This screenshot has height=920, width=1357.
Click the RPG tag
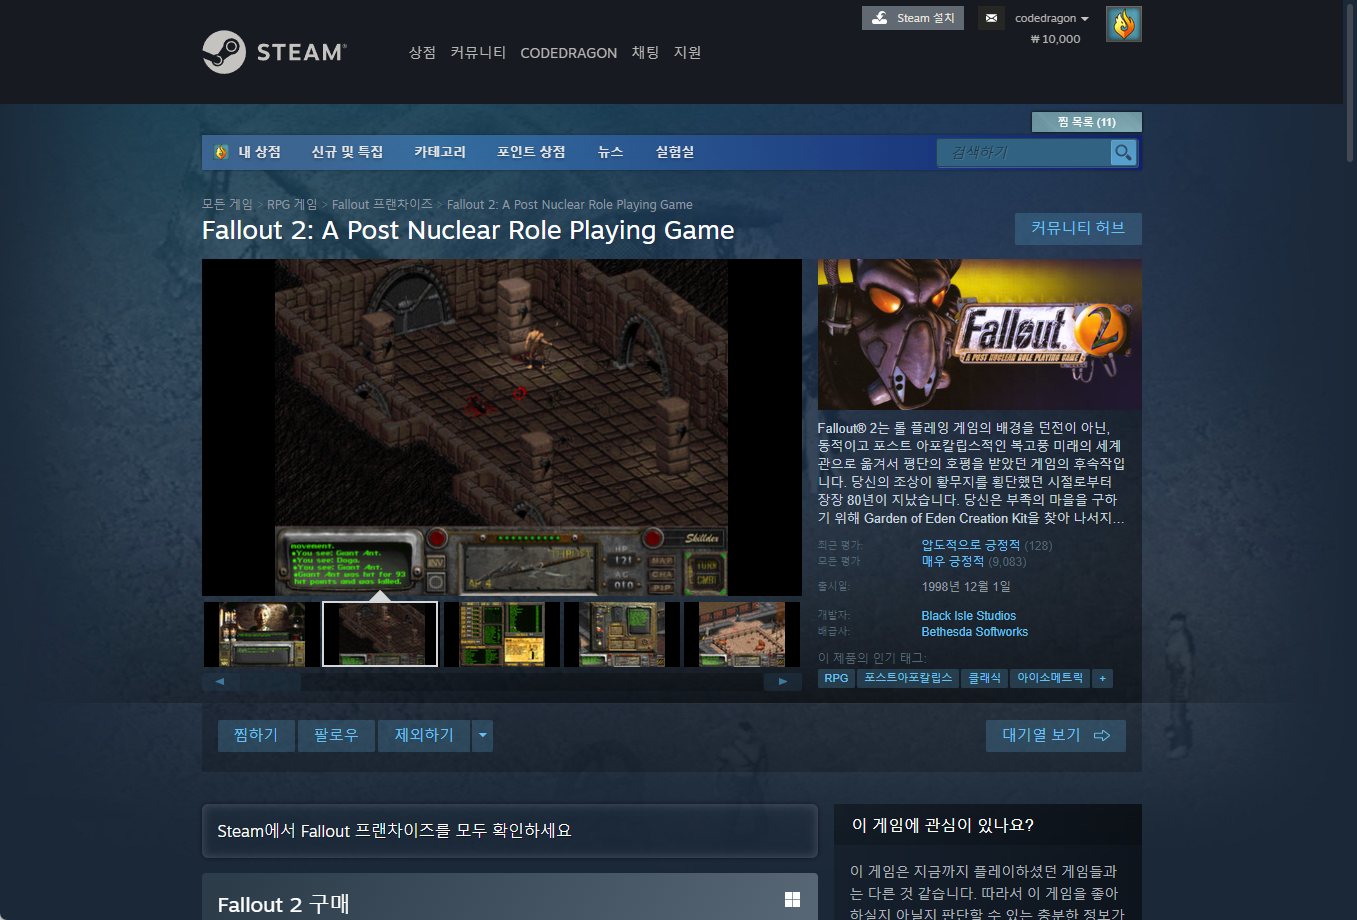coord(836,678)
